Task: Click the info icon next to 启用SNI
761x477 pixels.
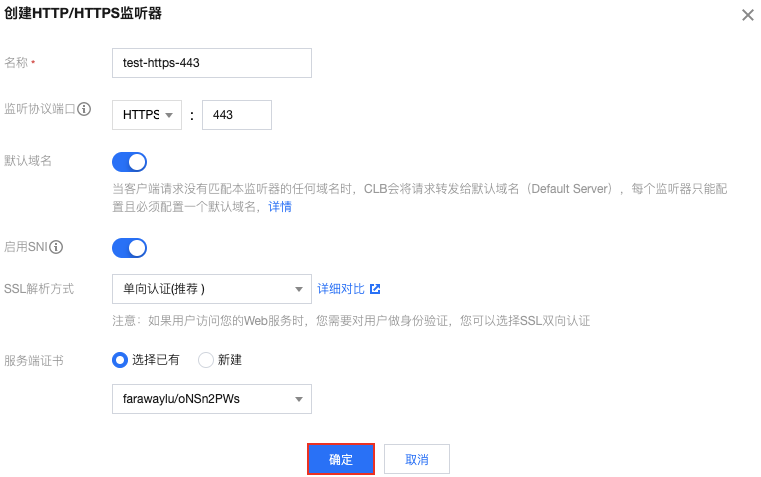Action: (x=56, y=247)
